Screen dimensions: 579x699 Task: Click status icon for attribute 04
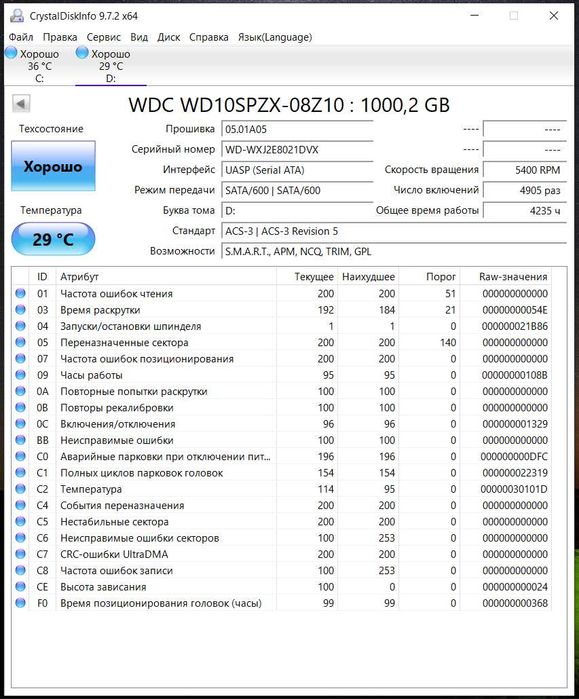point(20,326)
